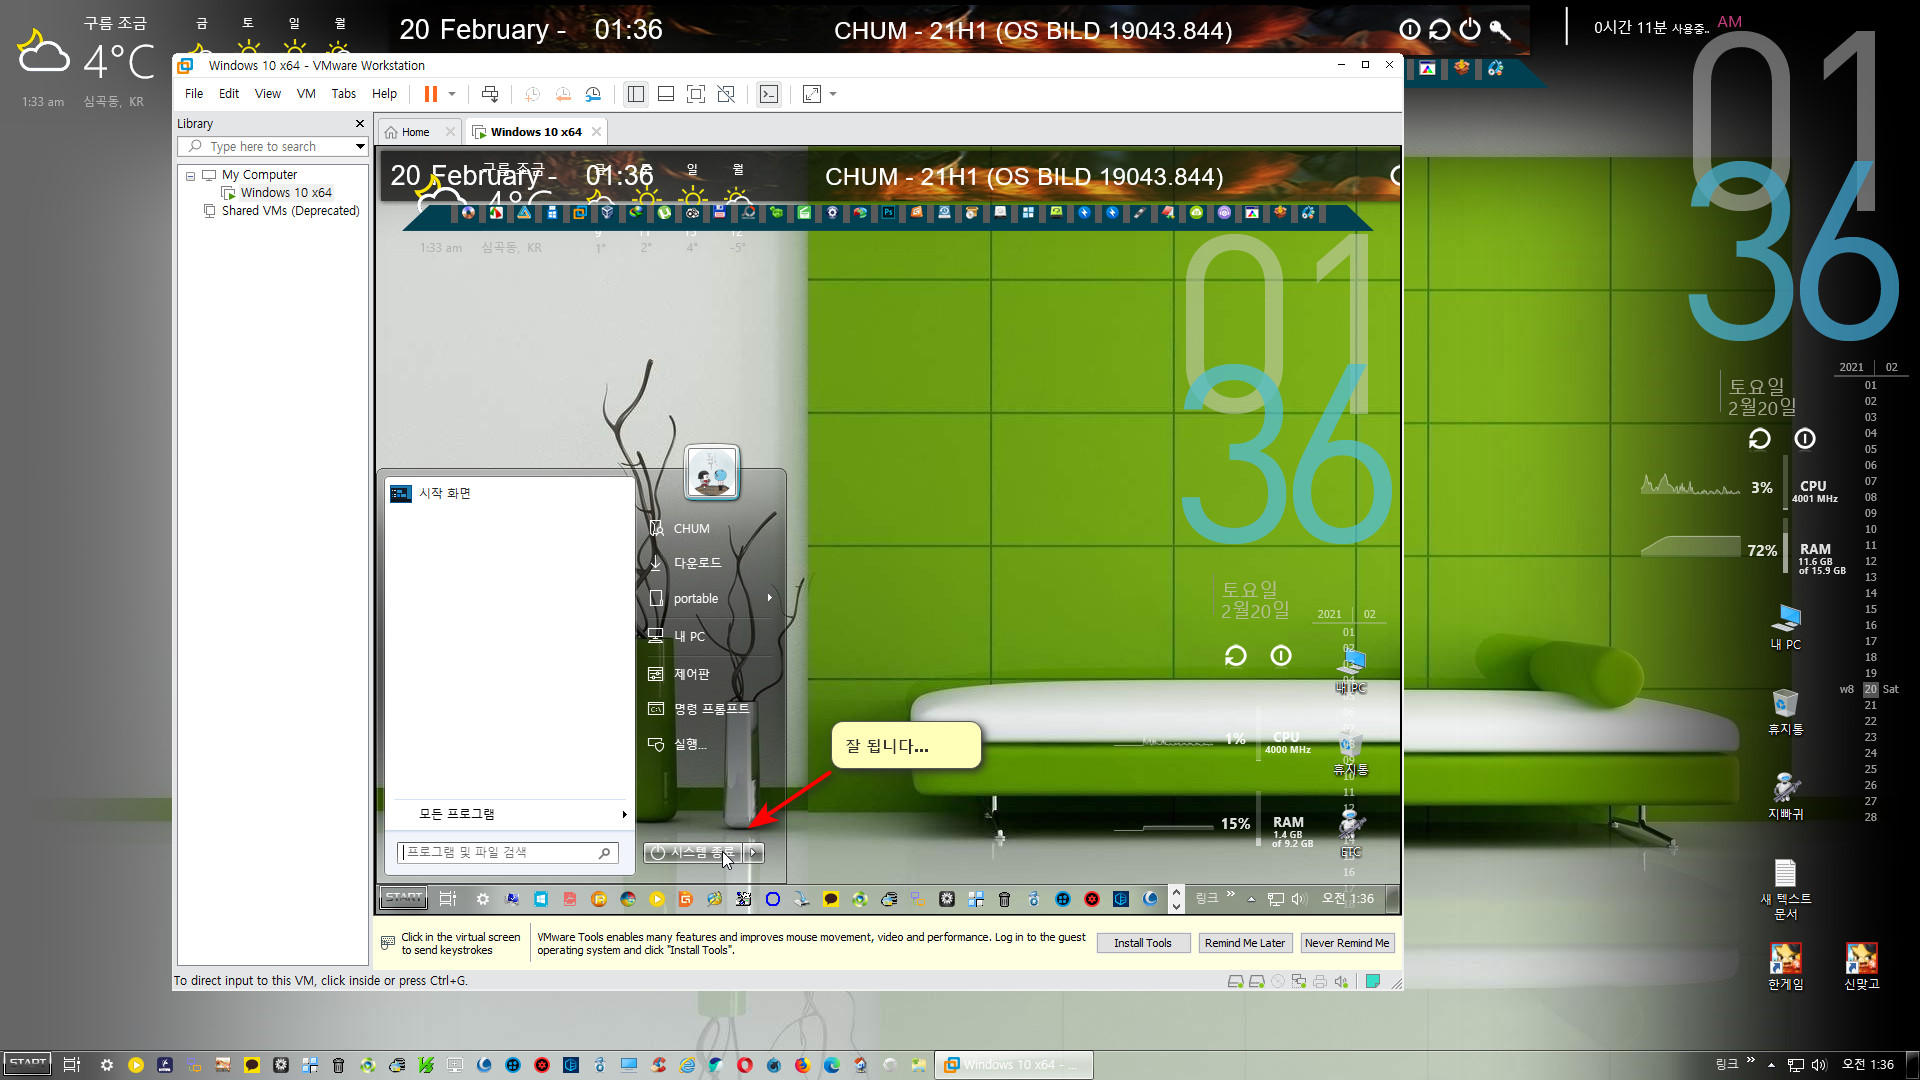
Task: Toggle the thumbnail bar view icon
Action: 666,94
